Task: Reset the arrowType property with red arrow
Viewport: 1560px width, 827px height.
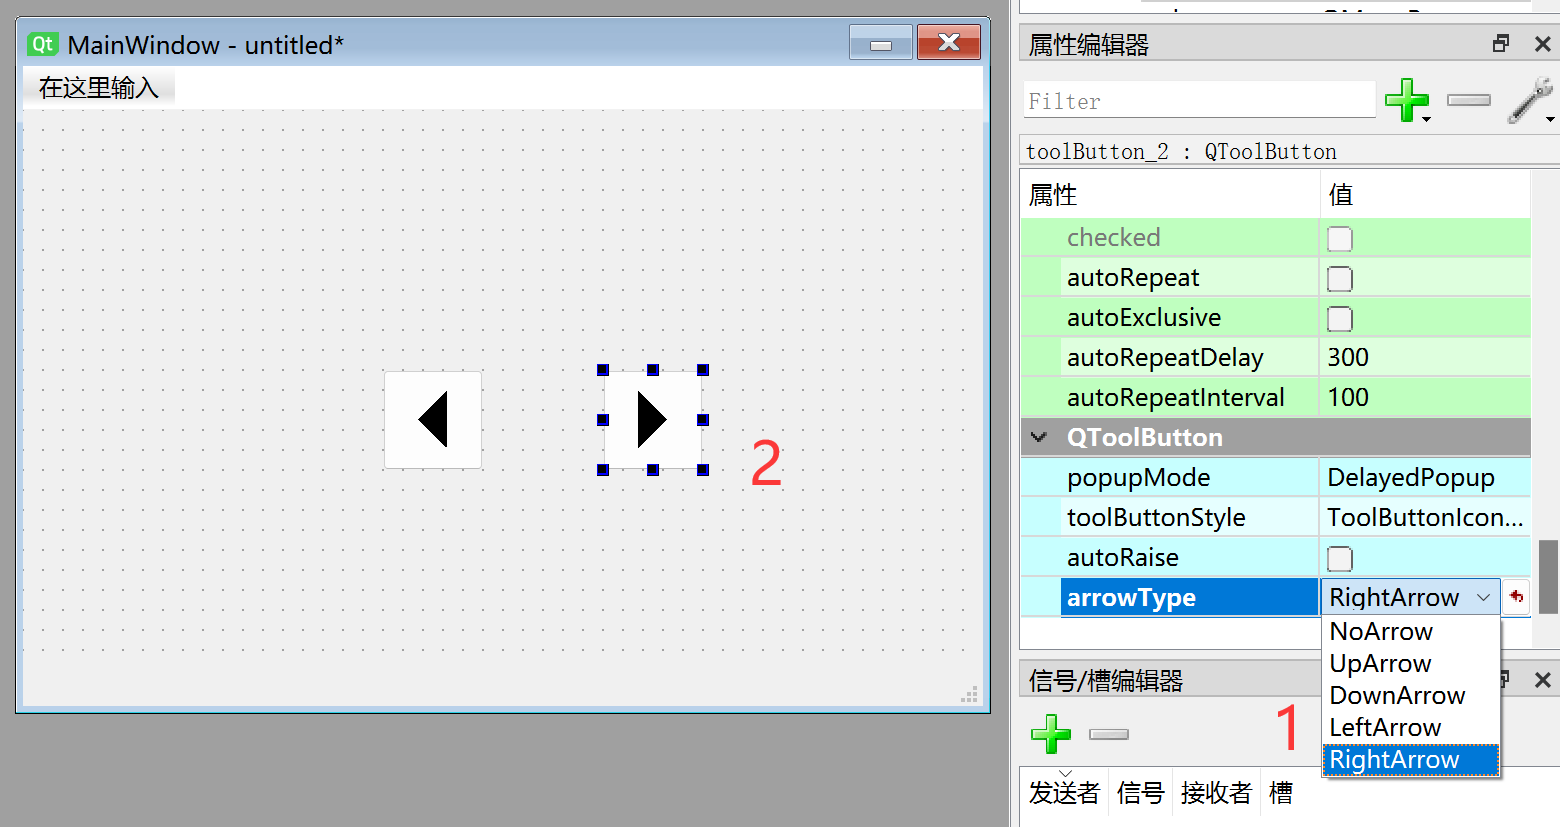Action: 1517,597
